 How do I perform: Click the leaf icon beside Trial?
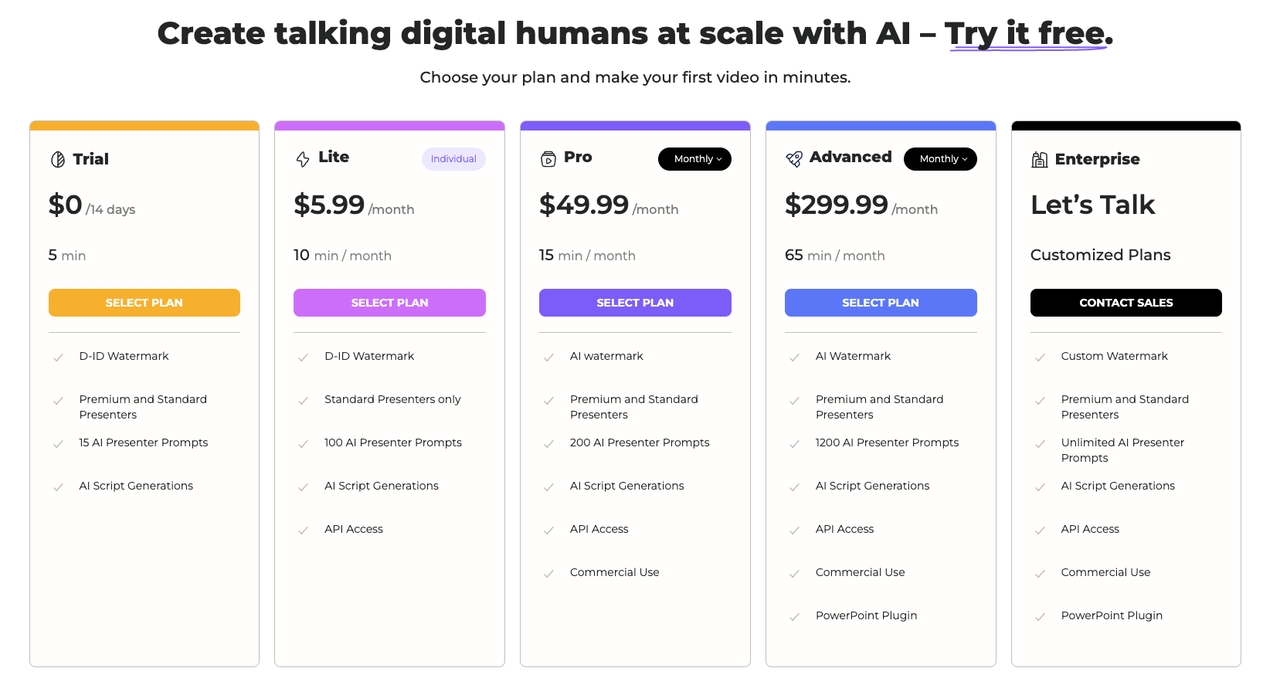coord(57,159)
